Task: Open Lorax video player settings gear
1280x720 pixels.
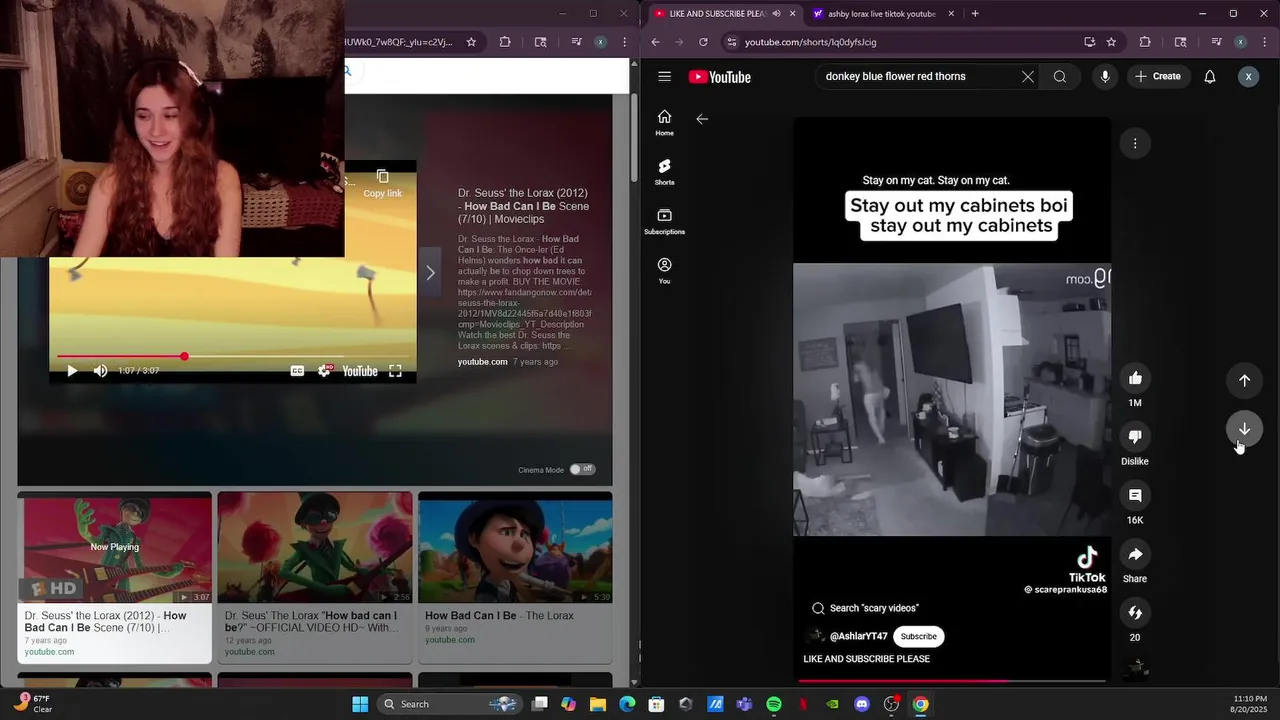Action: coord(324,371)
